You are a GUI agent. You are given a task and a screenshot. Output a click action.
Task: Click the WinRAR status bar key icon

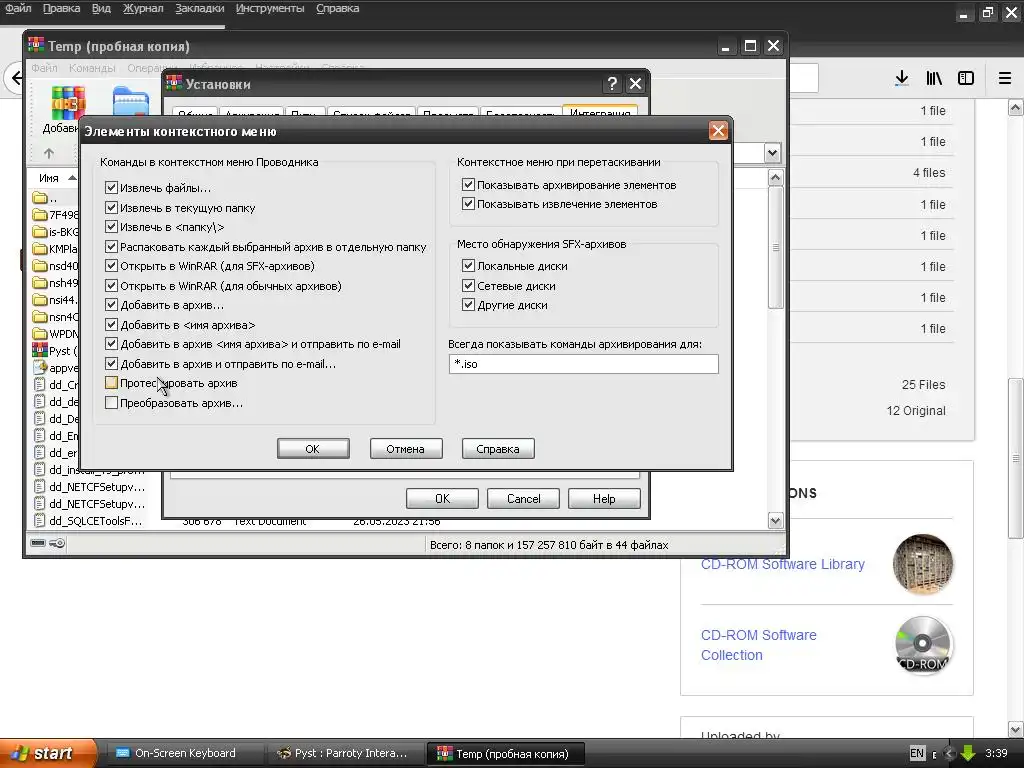click(x=57, y=543)
